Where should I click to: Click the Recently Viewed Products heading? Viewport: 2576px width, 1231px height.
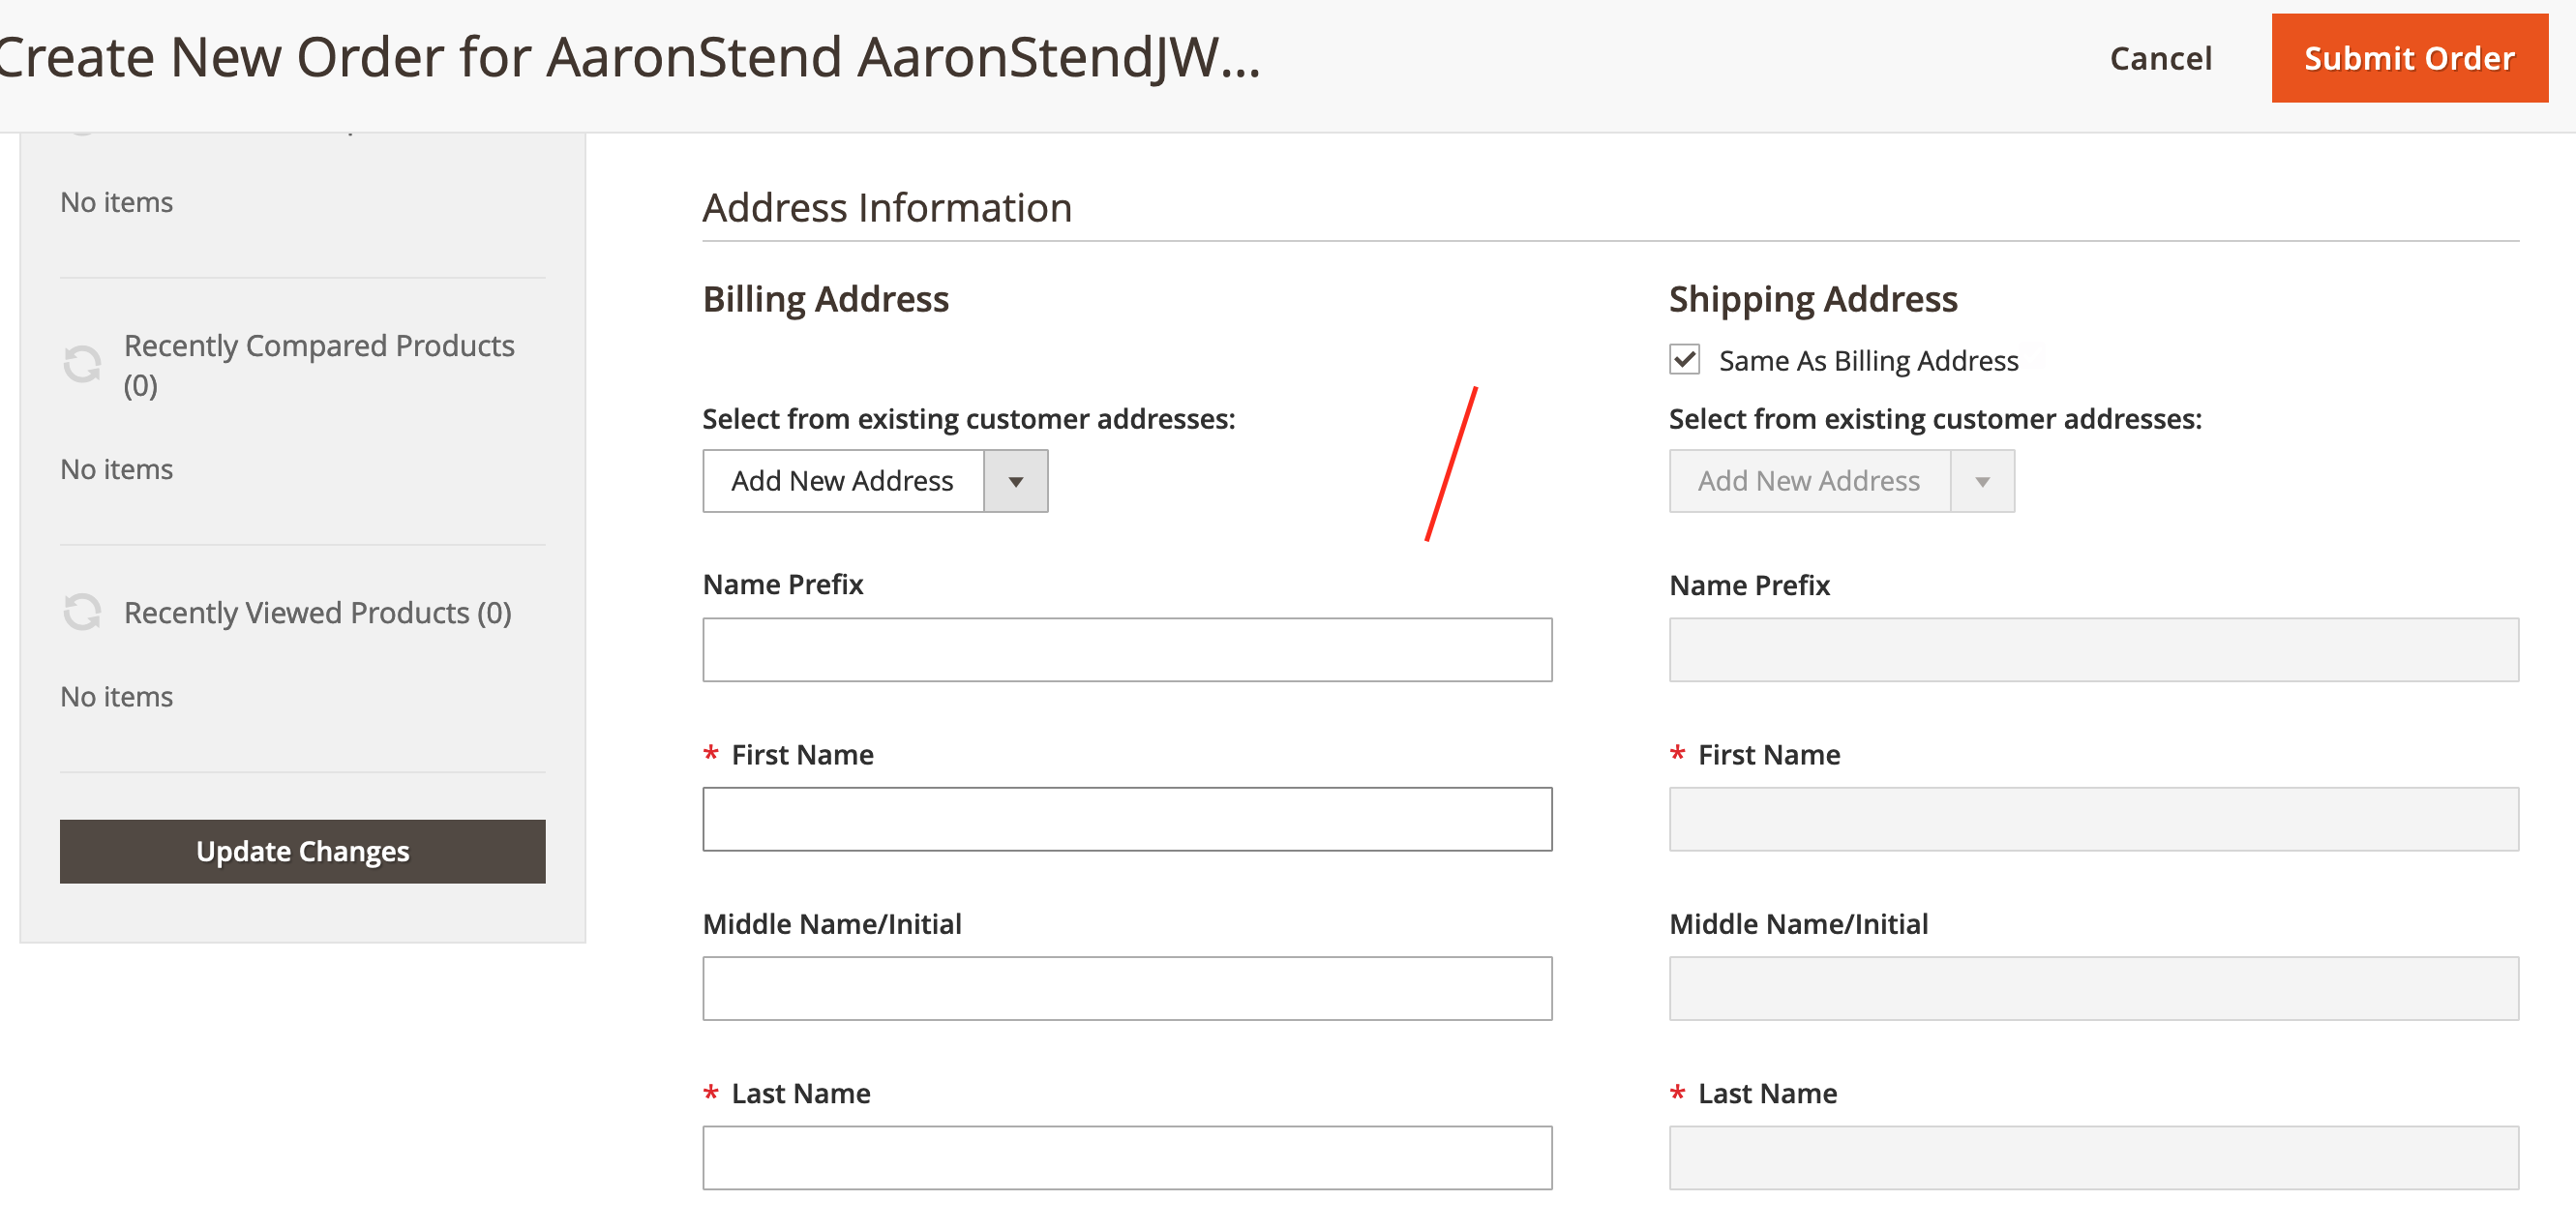pos(317,612)
